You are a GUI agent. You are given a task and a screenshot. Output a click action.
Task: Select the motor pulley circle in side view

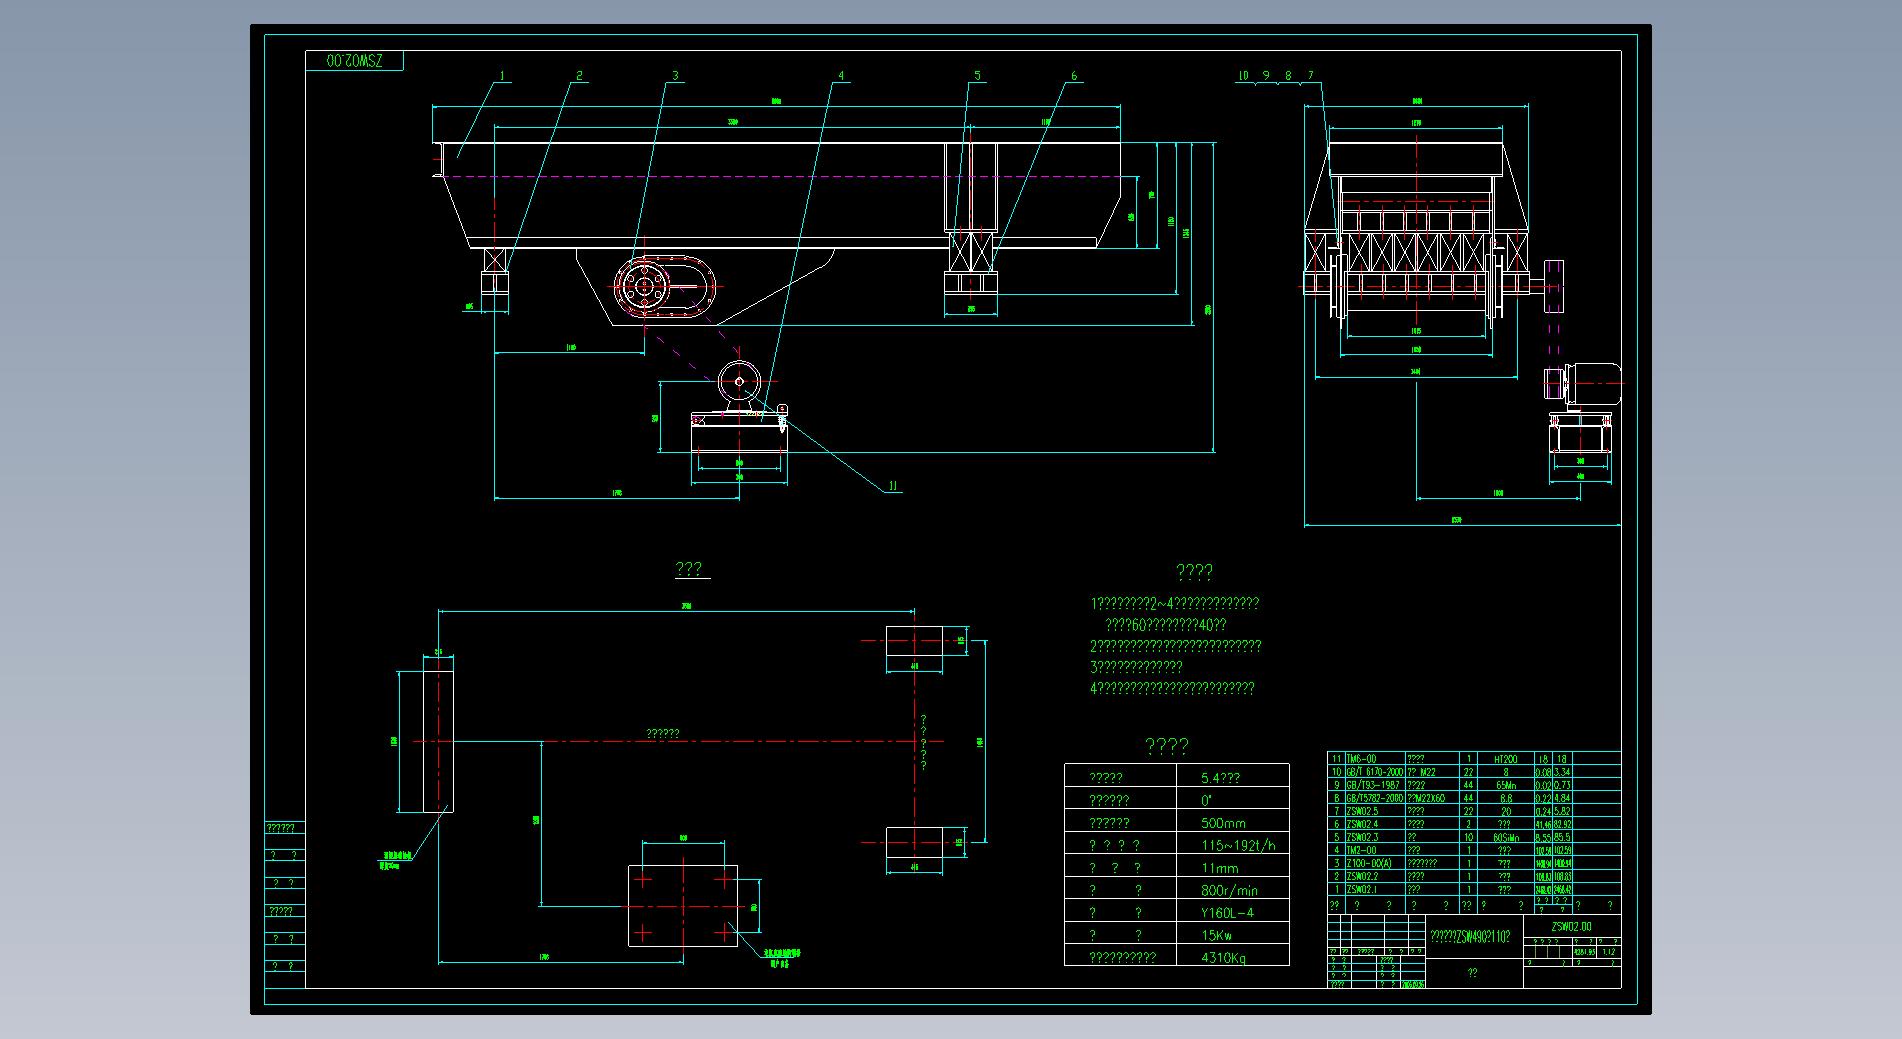[739, 381]
